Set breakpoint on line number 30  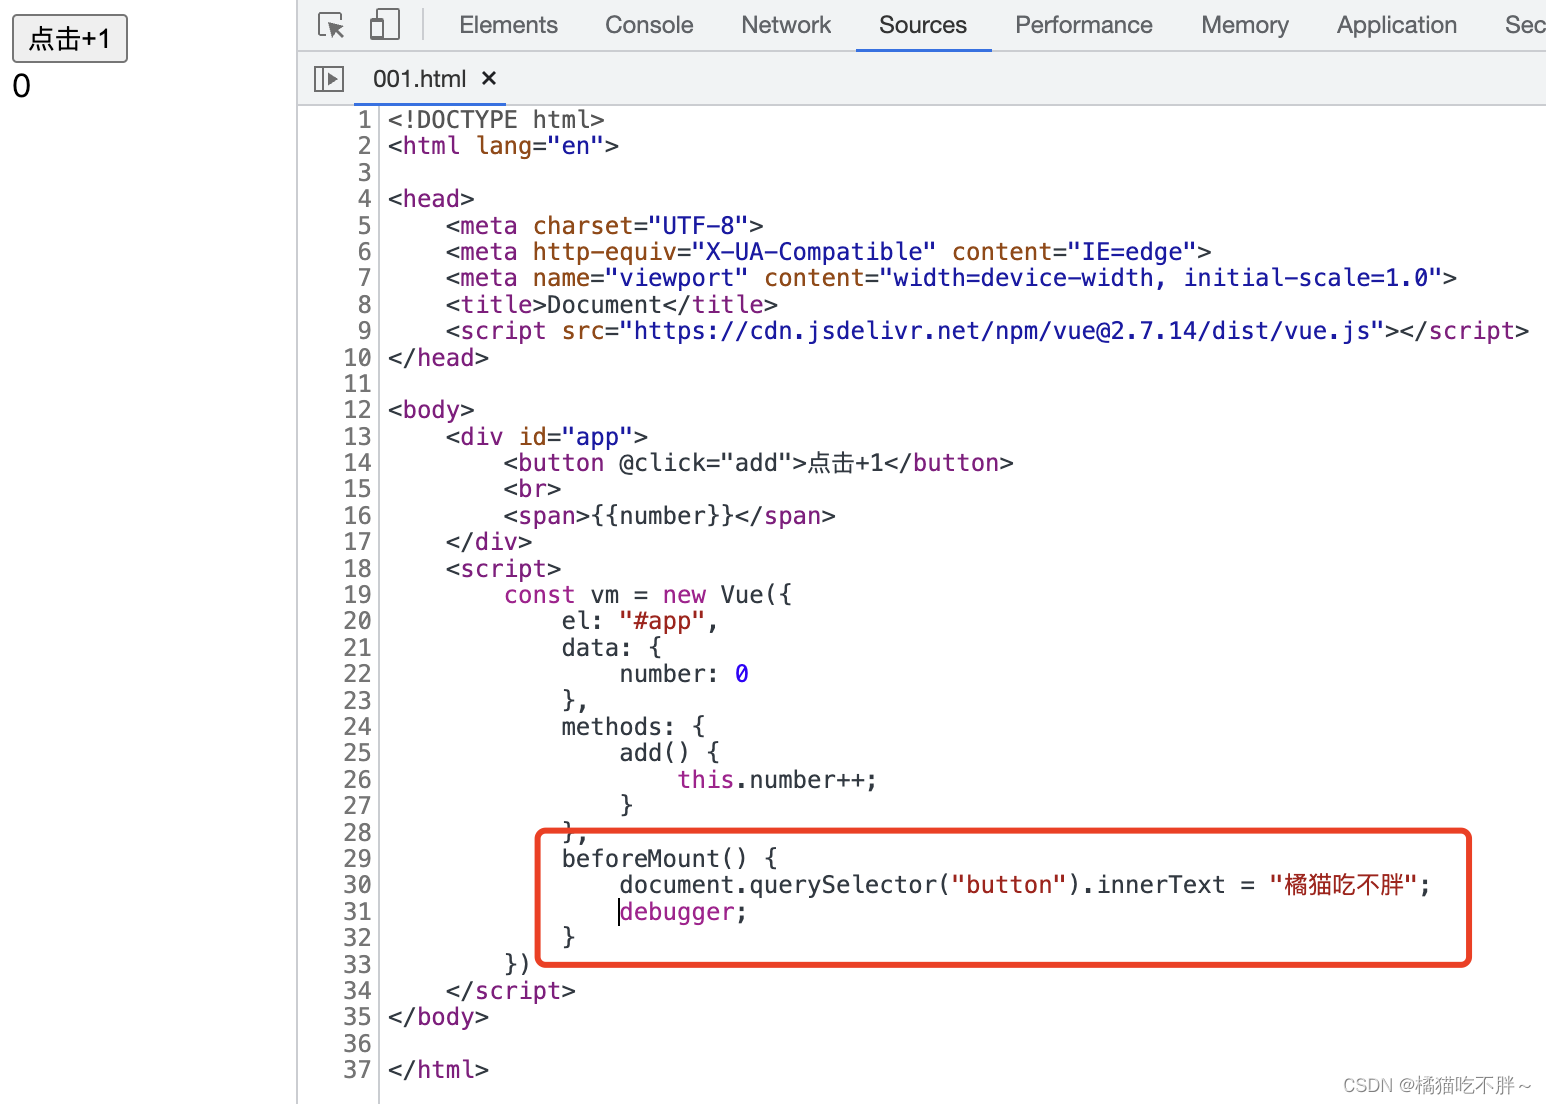click(357, 885)
